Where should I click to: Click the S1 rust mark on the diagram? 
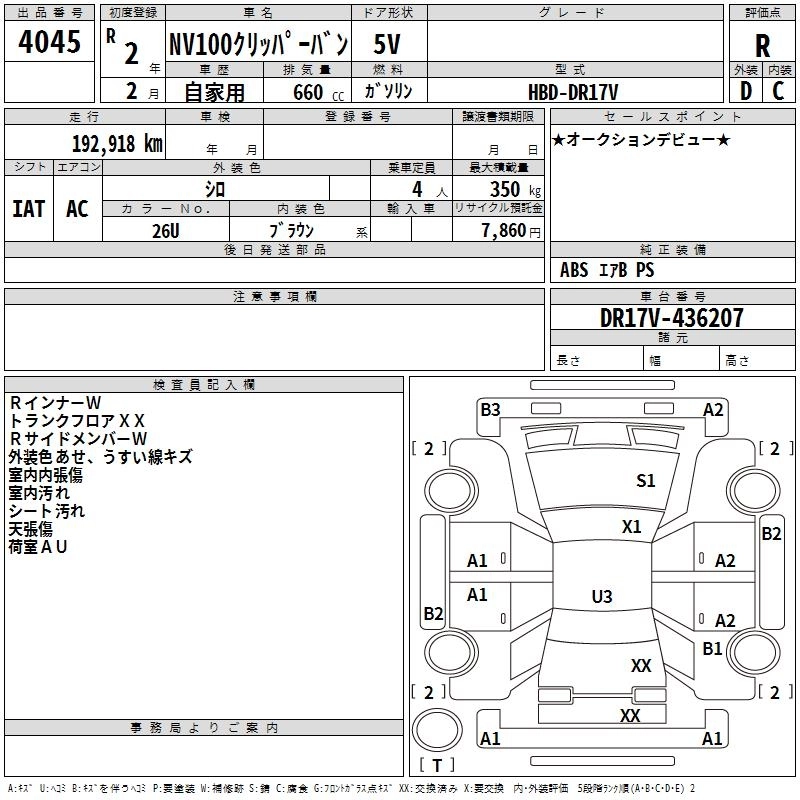(646, 481)
